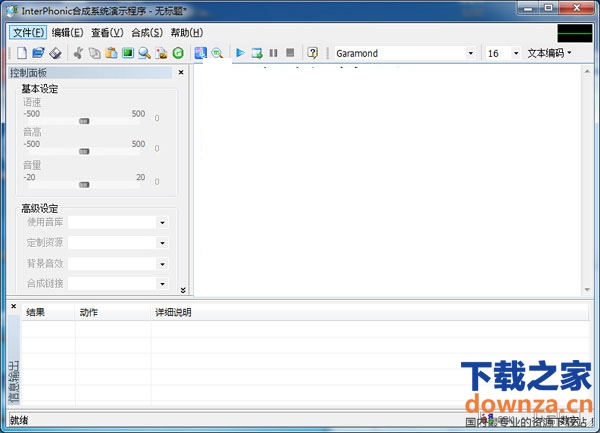Viewport: 600px width, 433px height.
Task: Synthesize to file with export icon
Action: [257, 53]
